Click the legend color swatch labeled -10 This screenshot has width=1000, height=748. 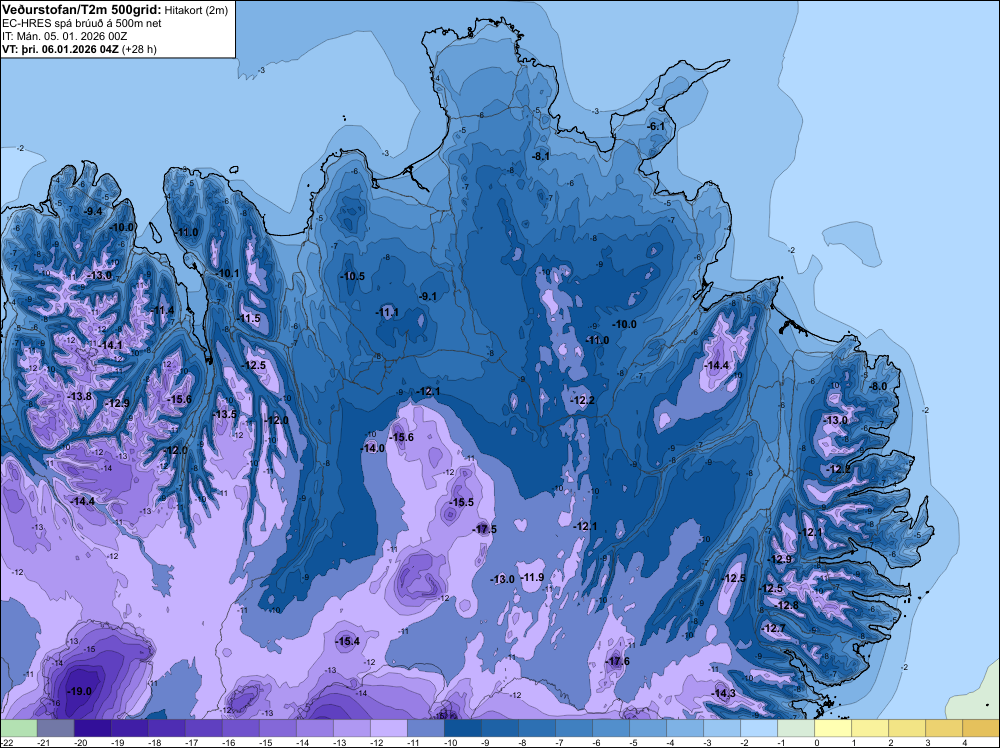coord(462,728)
